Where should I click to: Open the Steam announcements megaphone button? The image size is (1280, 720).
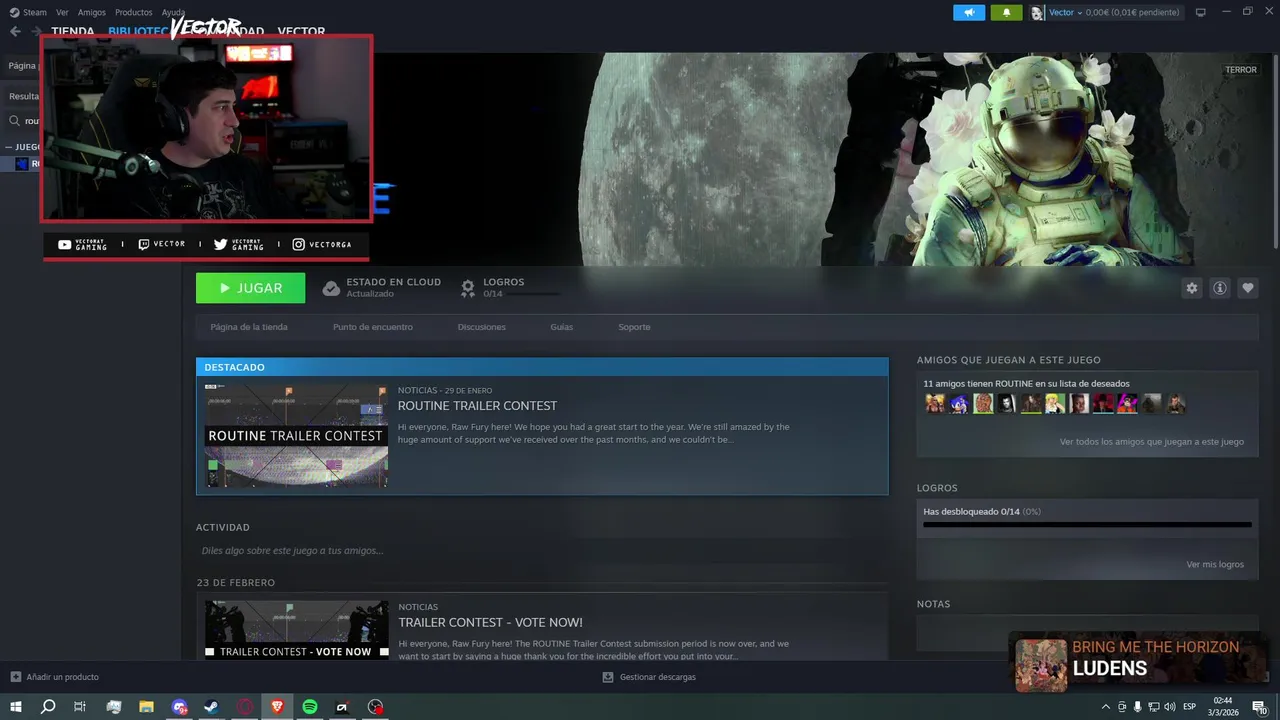[x=969, y=12]
